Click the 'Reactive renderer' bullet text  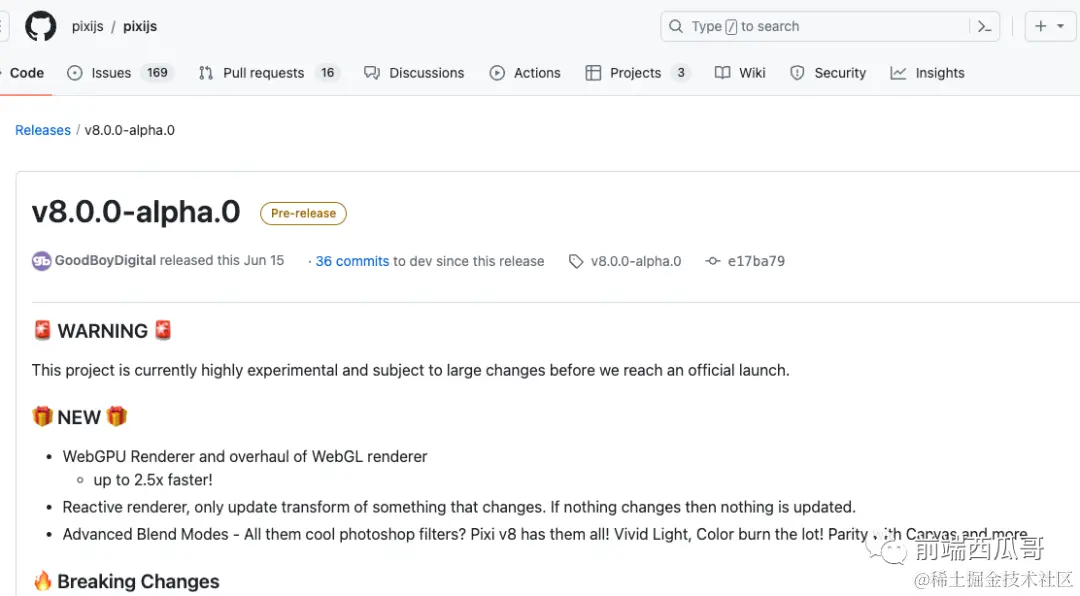point(459,507)
